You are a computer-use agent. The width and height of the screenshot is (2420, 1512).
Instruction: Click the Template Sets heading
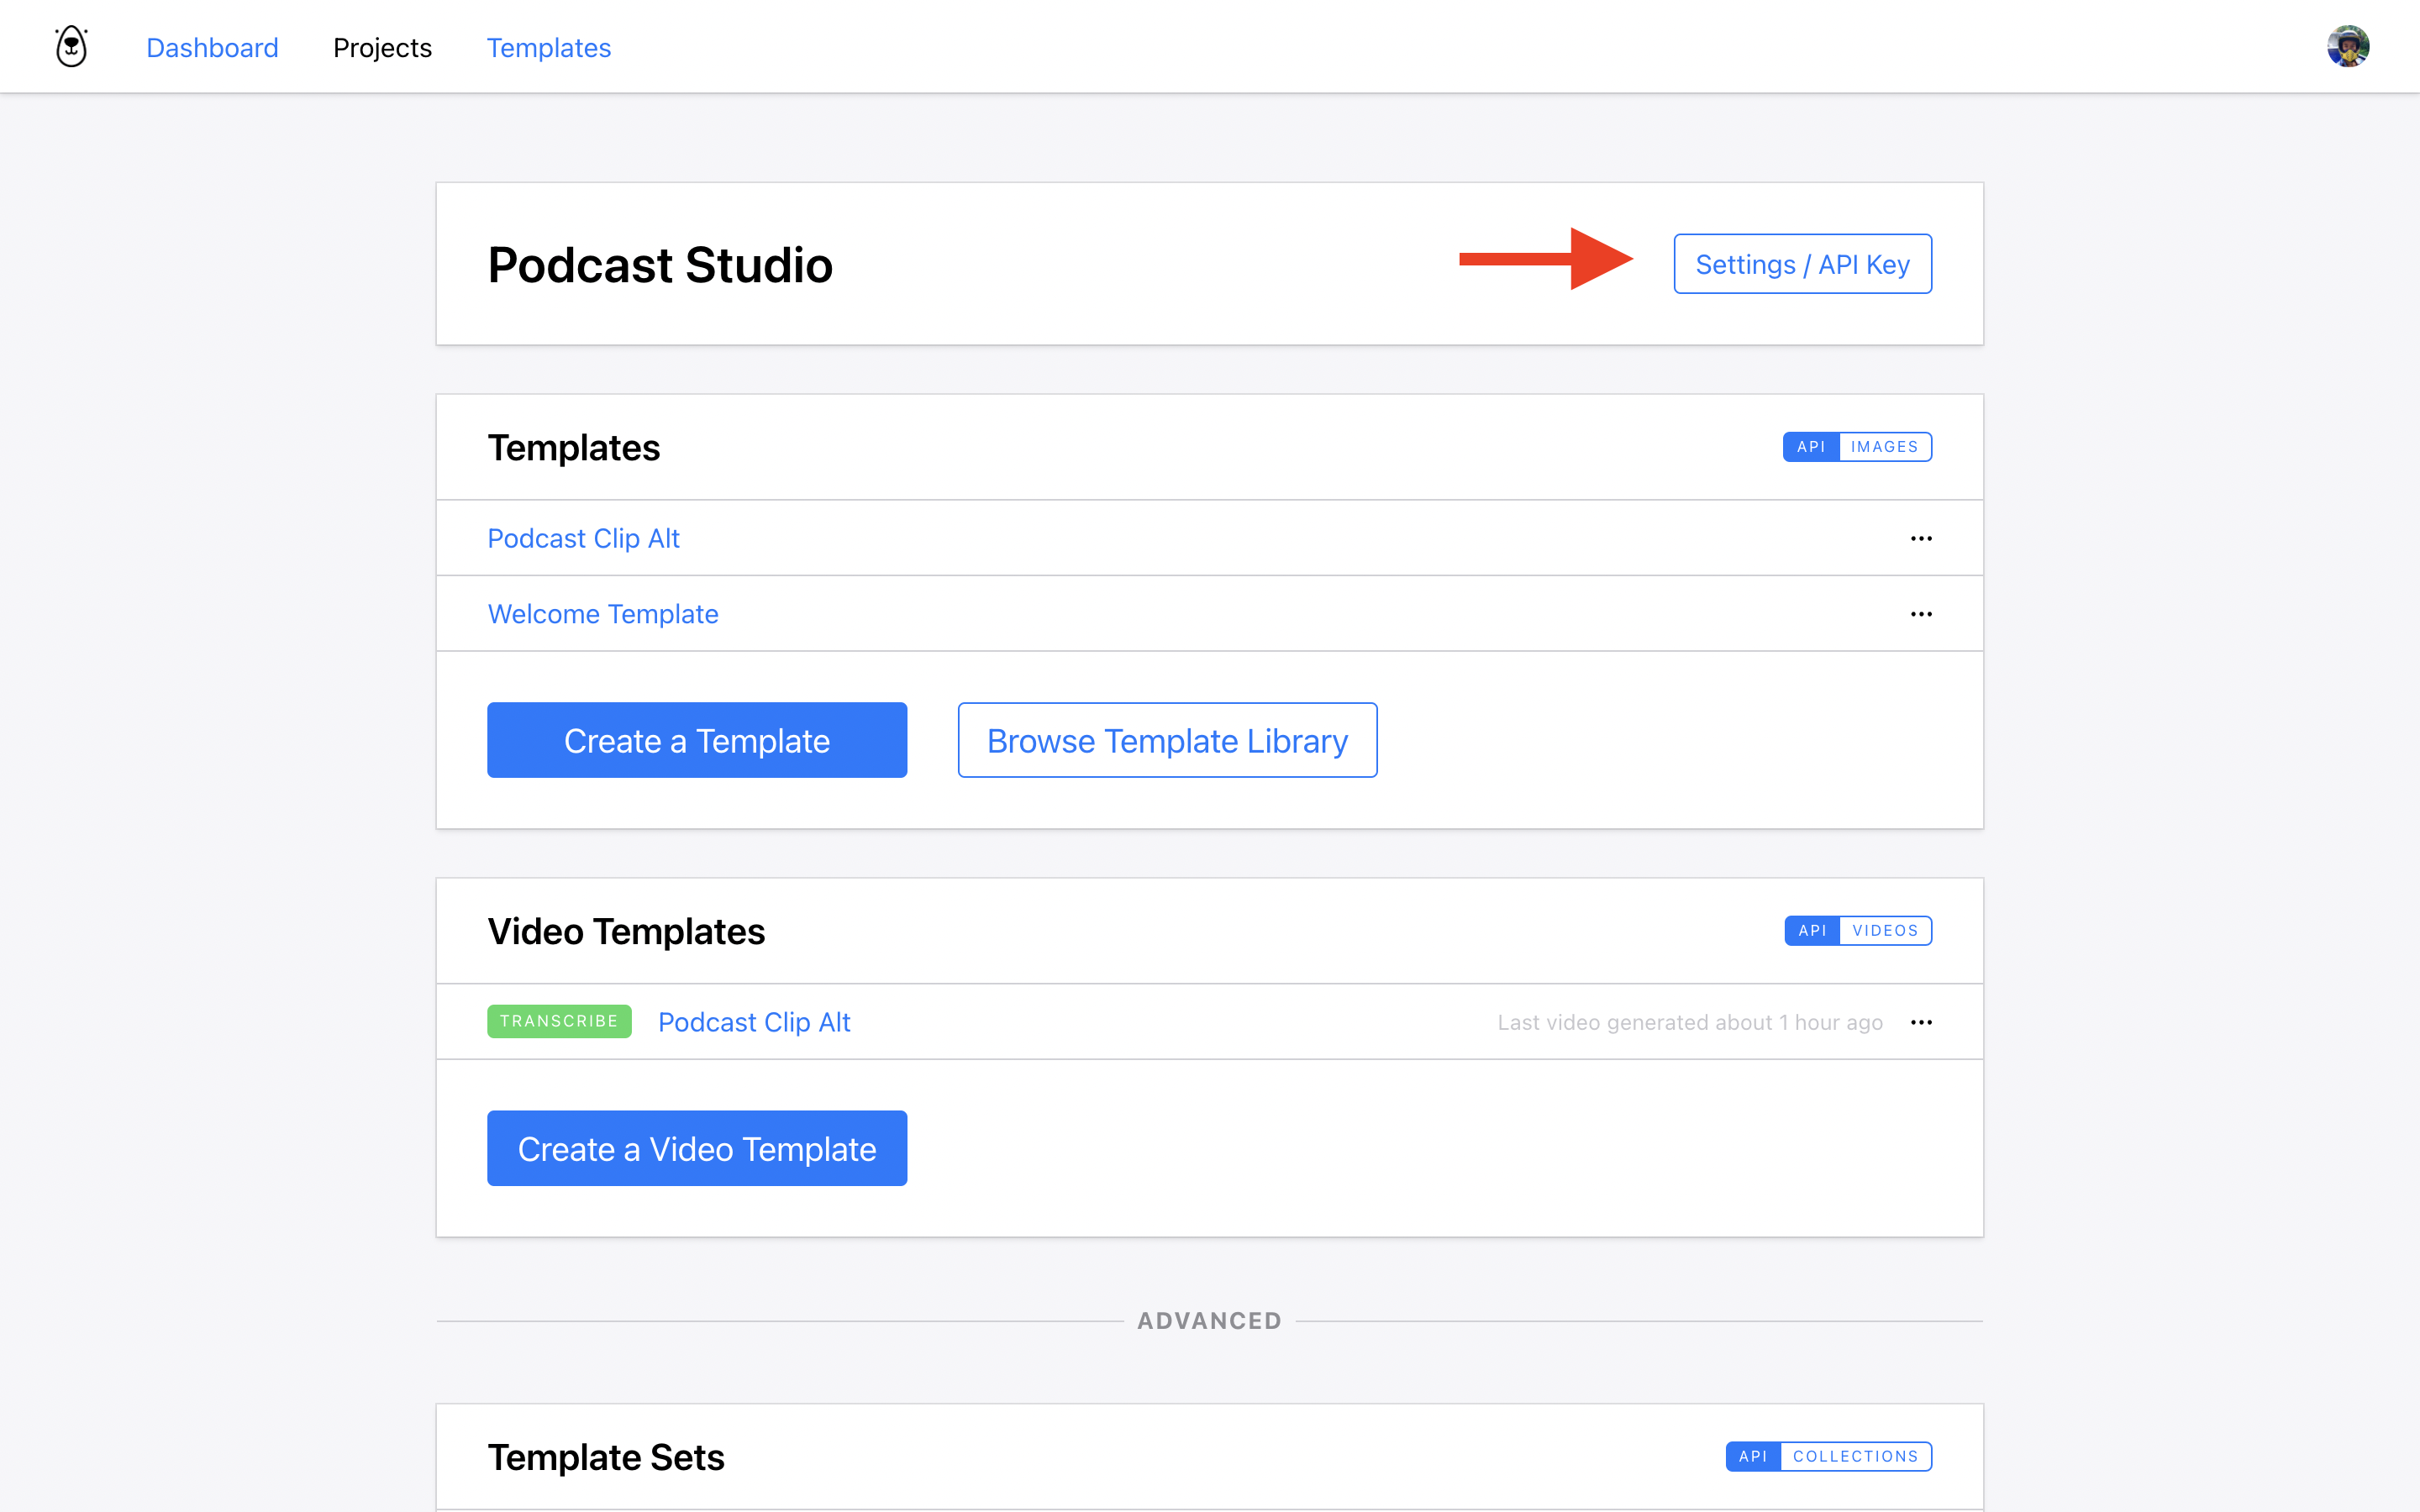pos(606,1457)
